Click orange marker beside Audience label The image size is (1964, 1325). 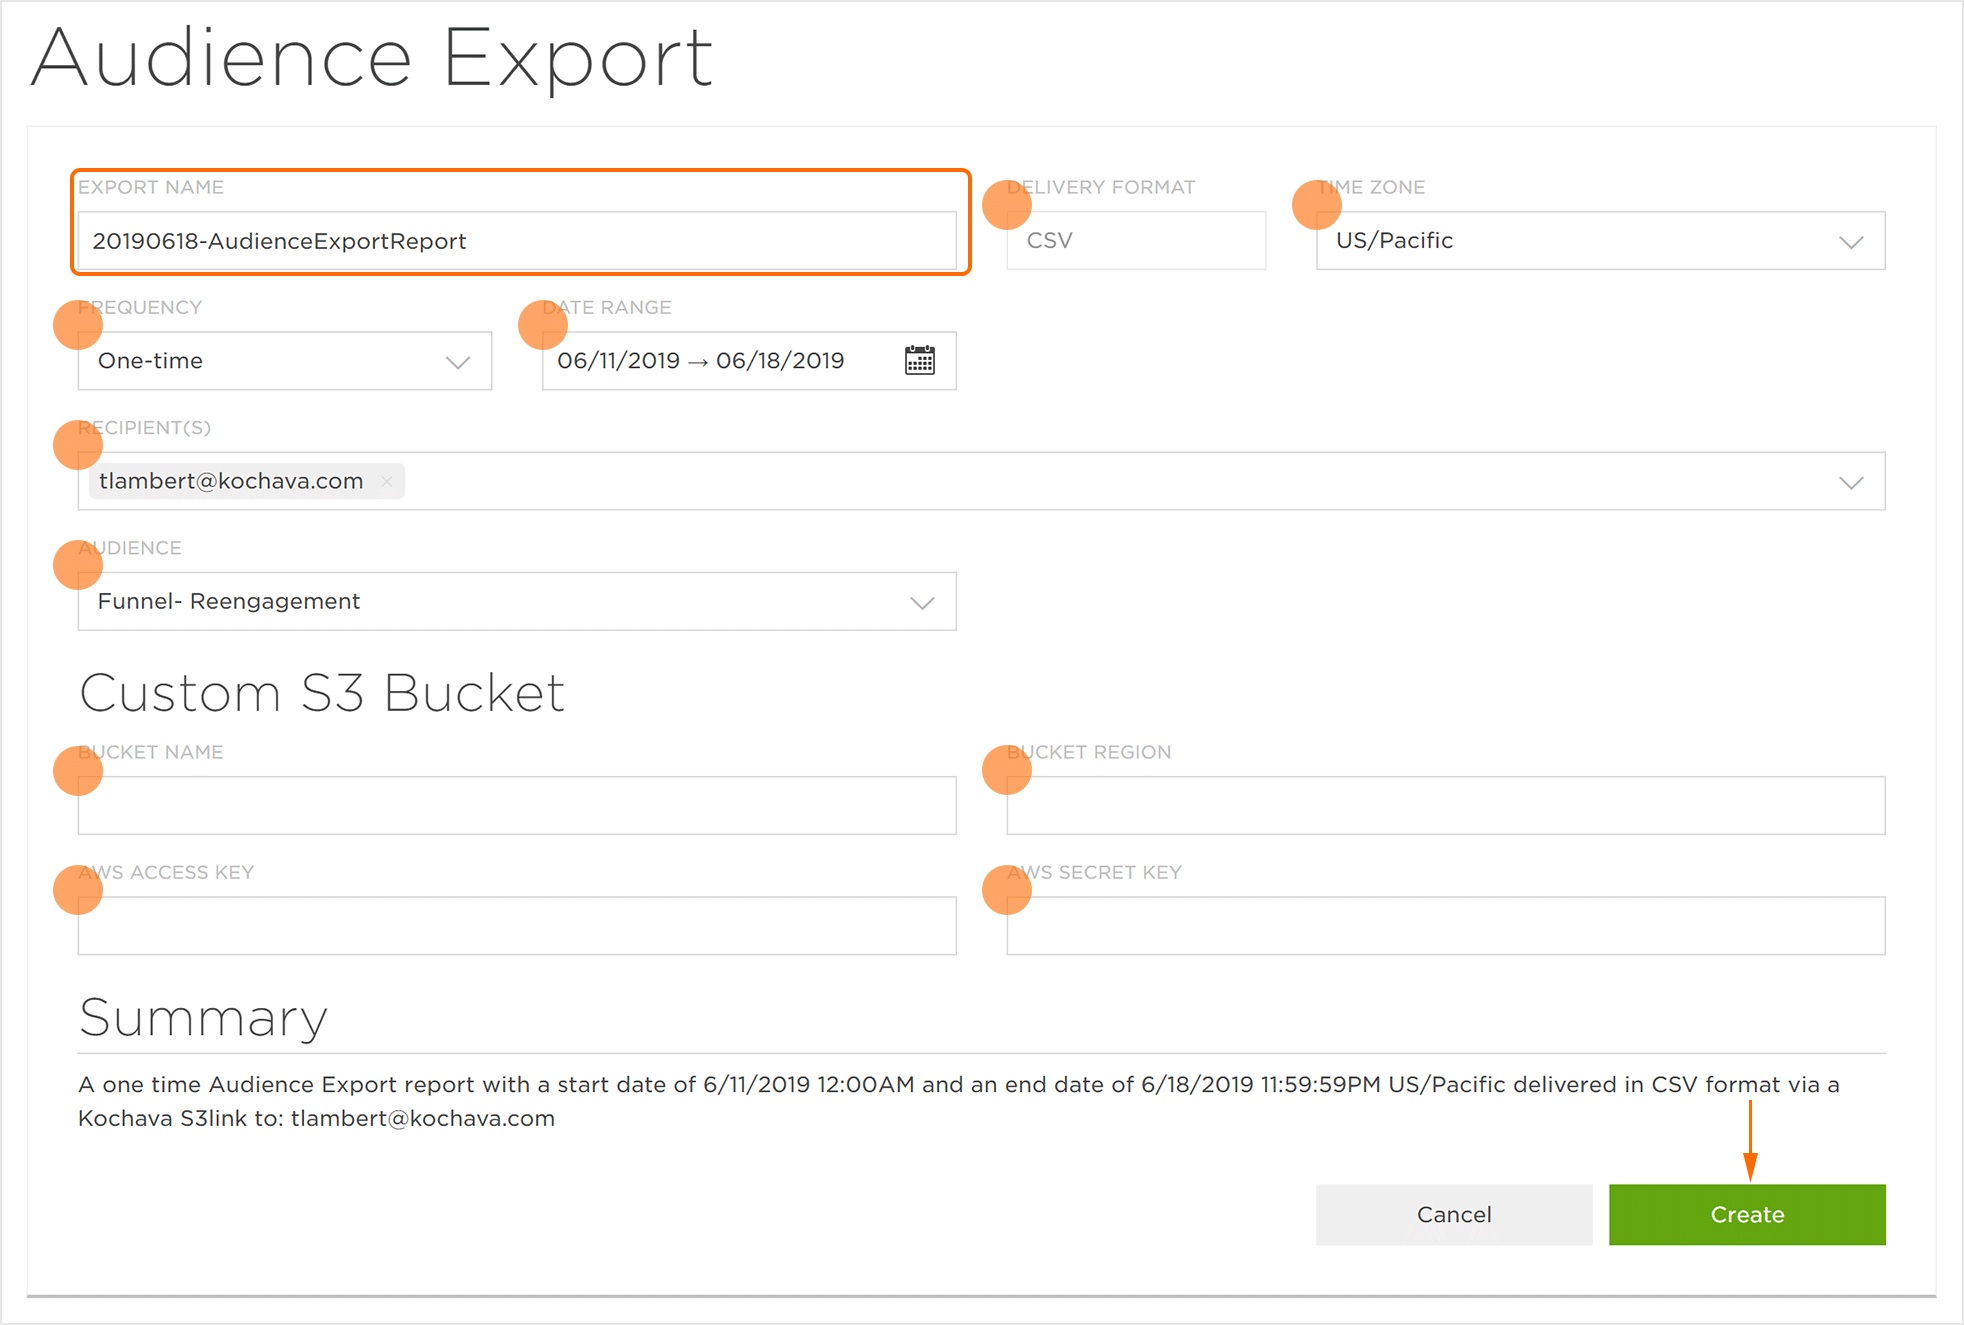[x=78, y=565]
